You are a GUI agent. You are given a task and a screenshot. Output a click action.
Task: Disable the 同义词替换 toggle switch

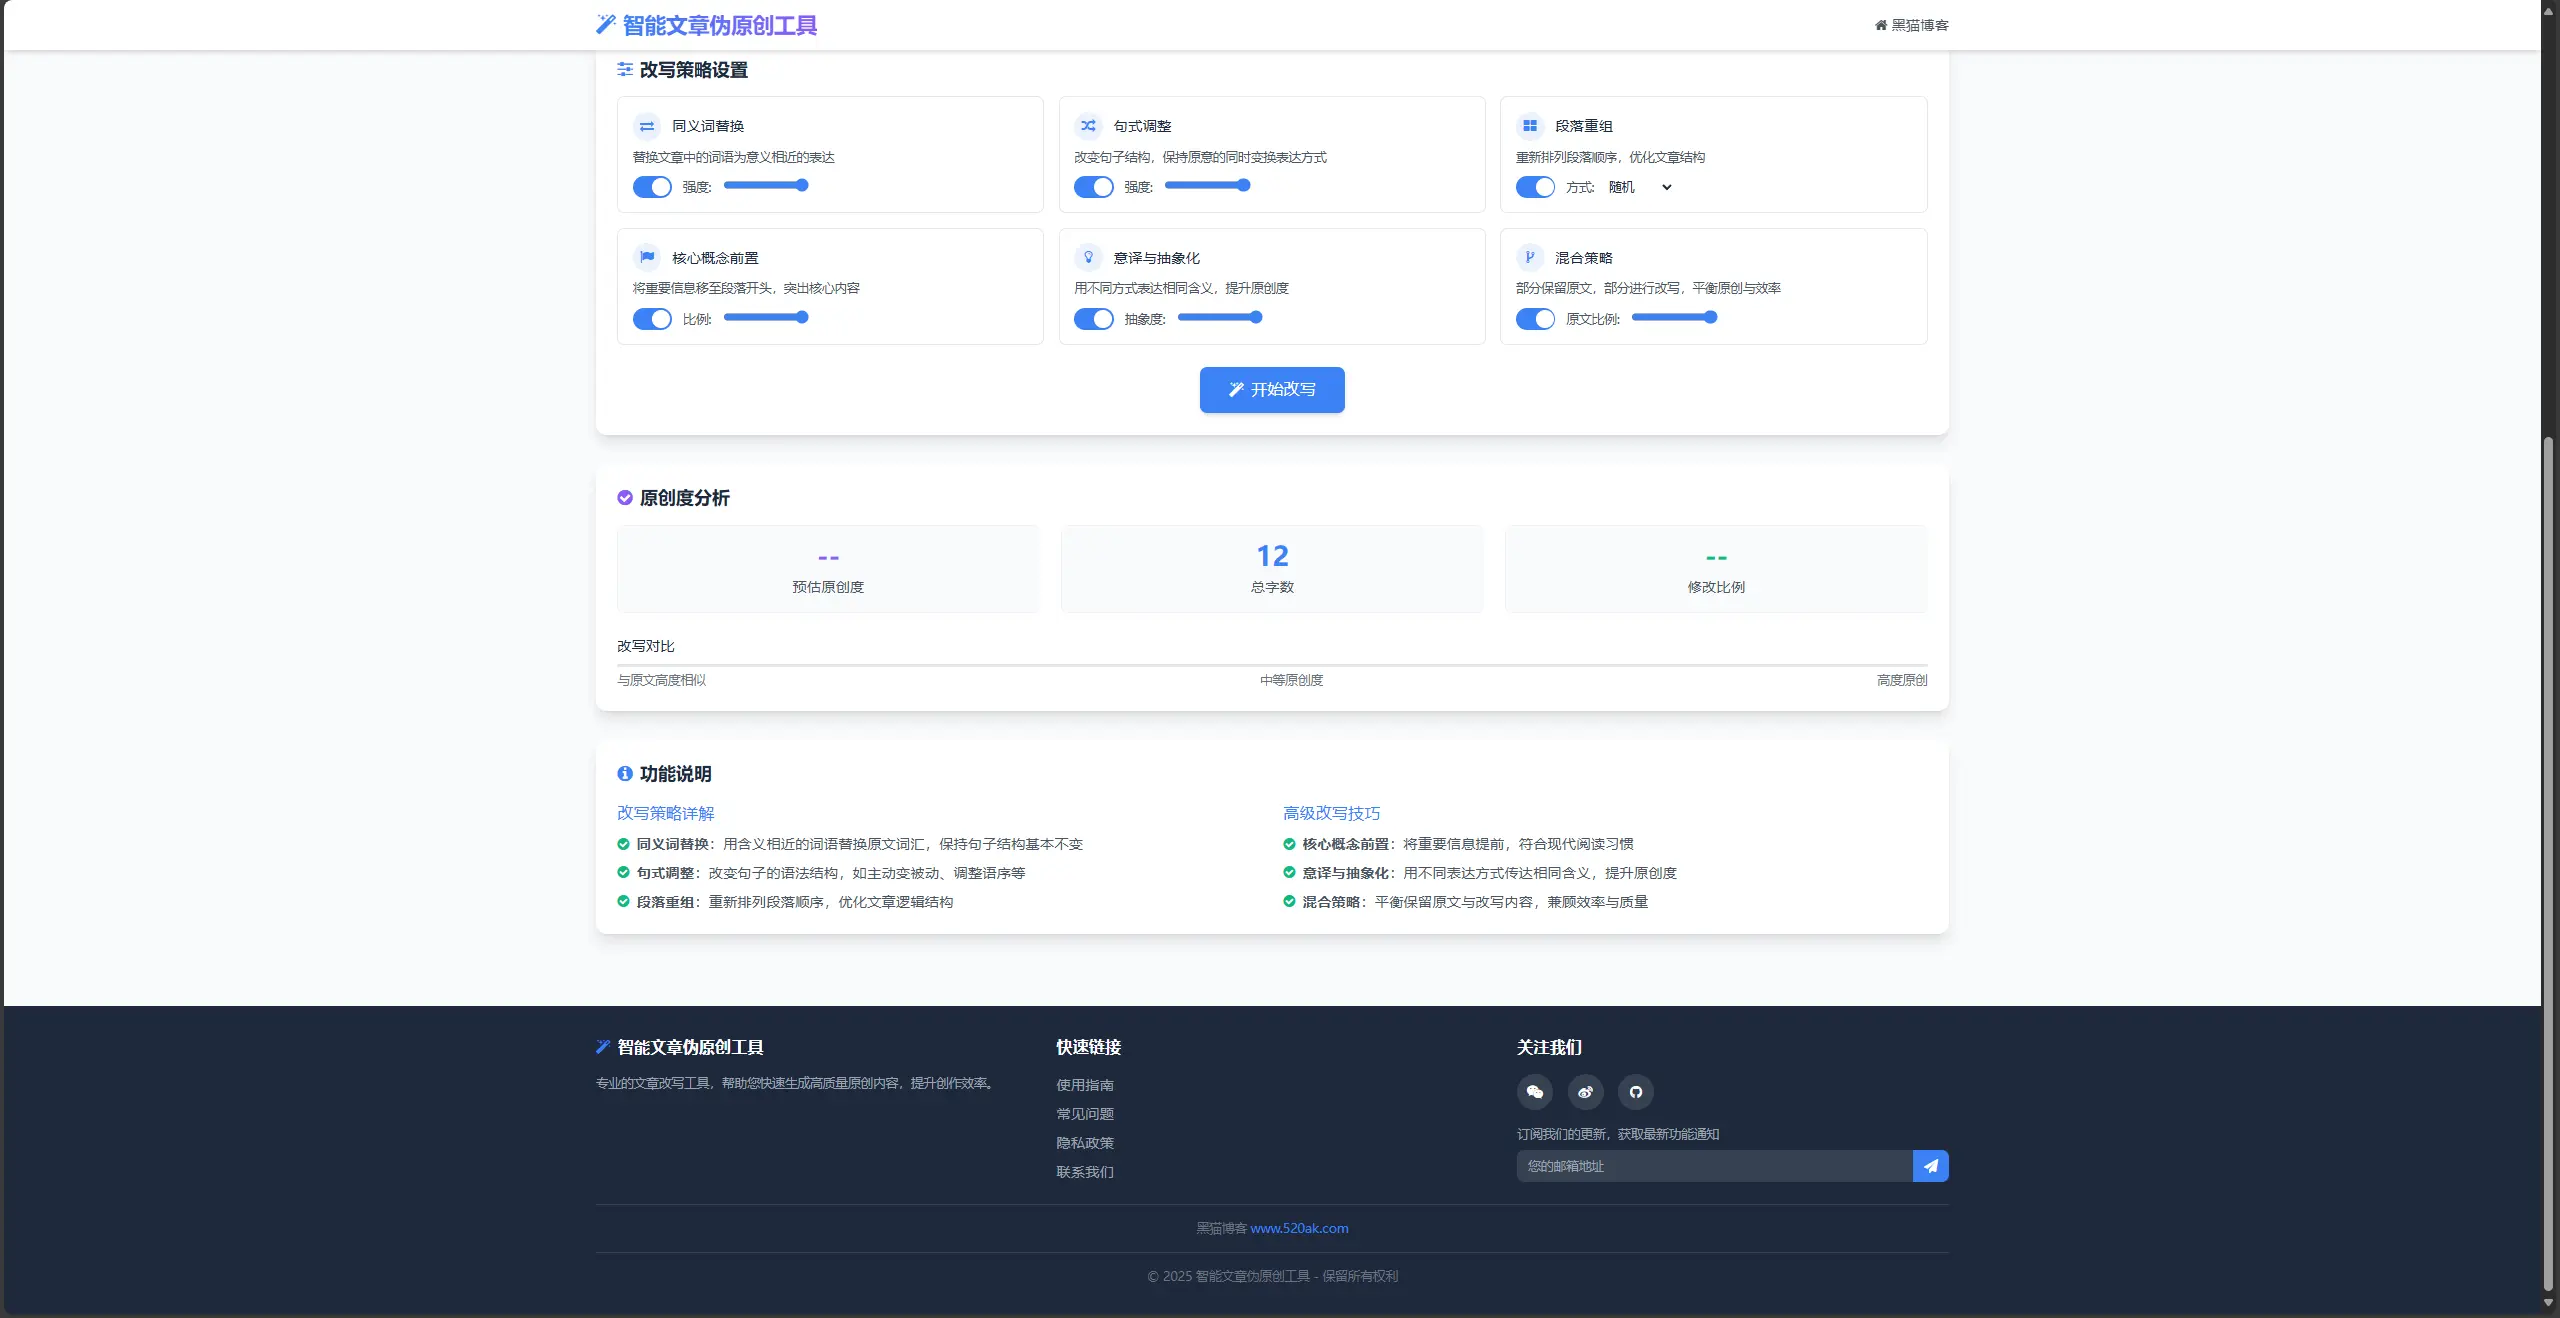652,187
